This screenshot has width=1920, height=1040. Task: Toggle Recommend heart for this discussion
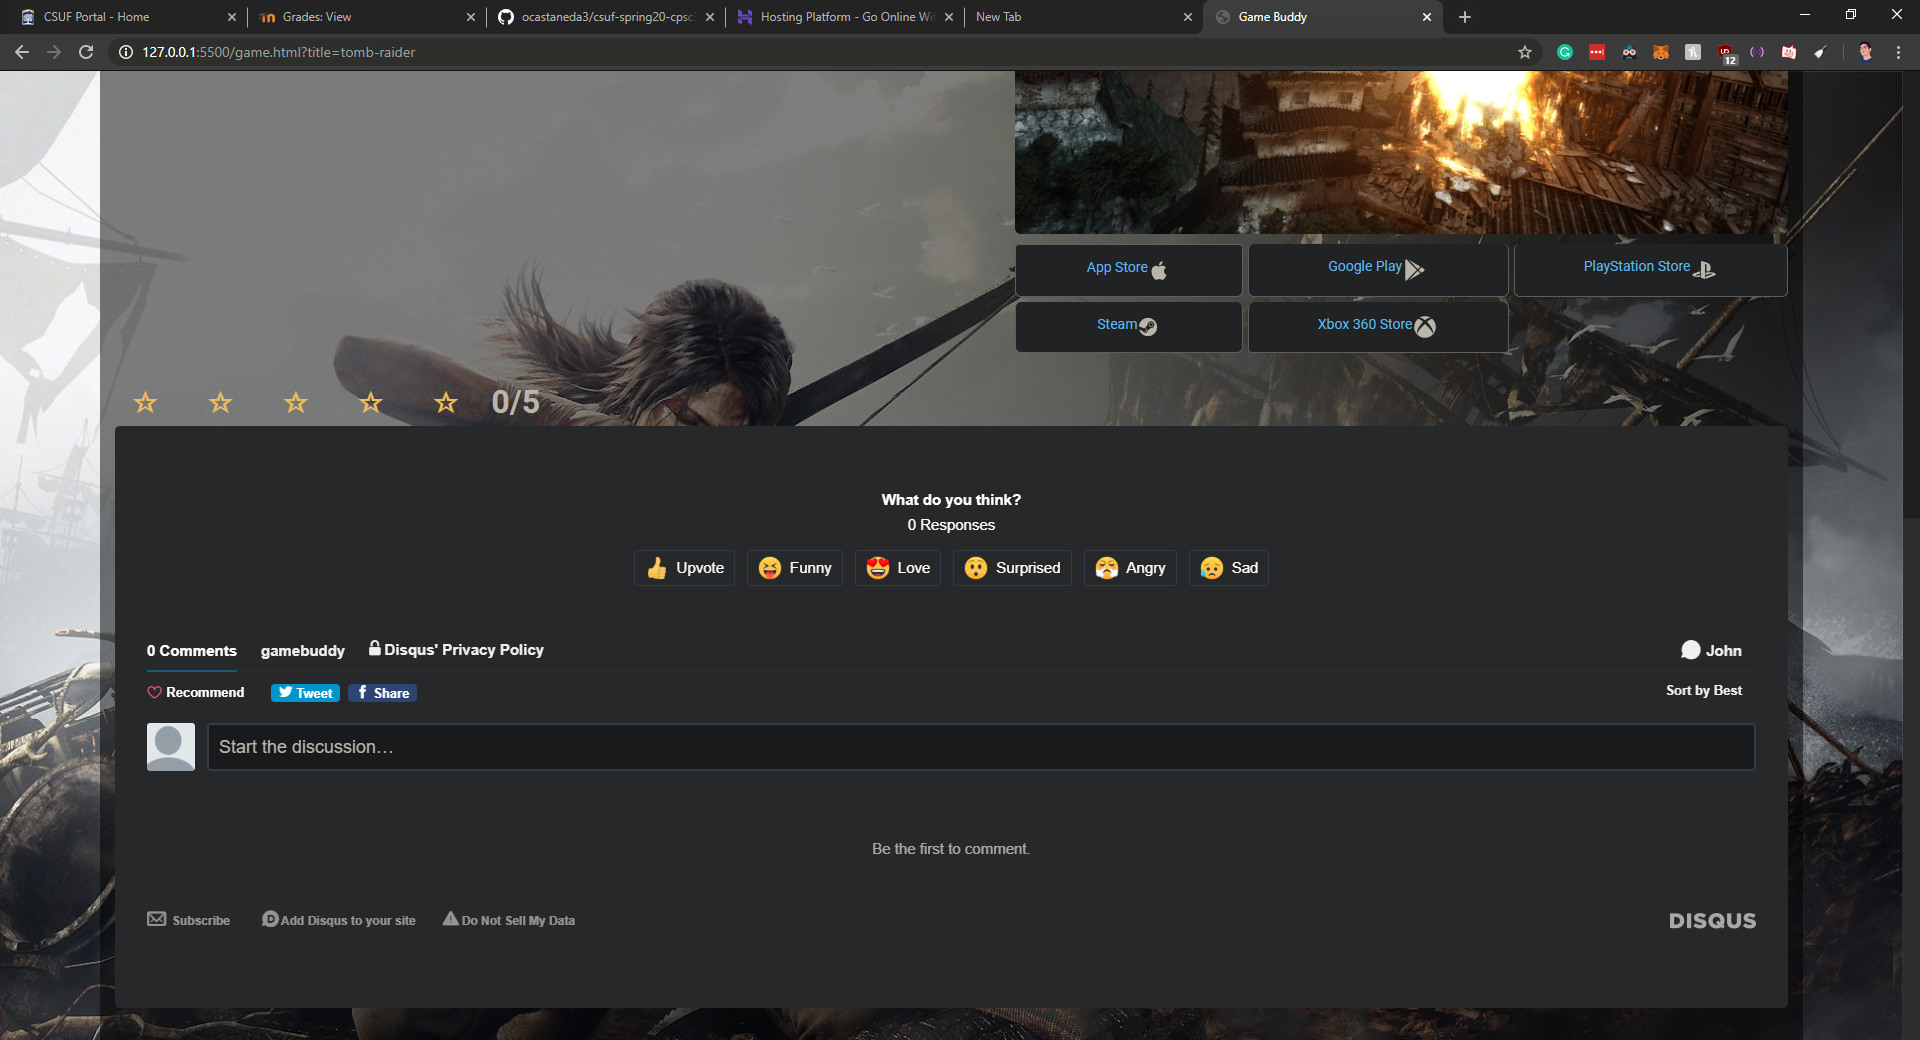[x=196, y=692]
